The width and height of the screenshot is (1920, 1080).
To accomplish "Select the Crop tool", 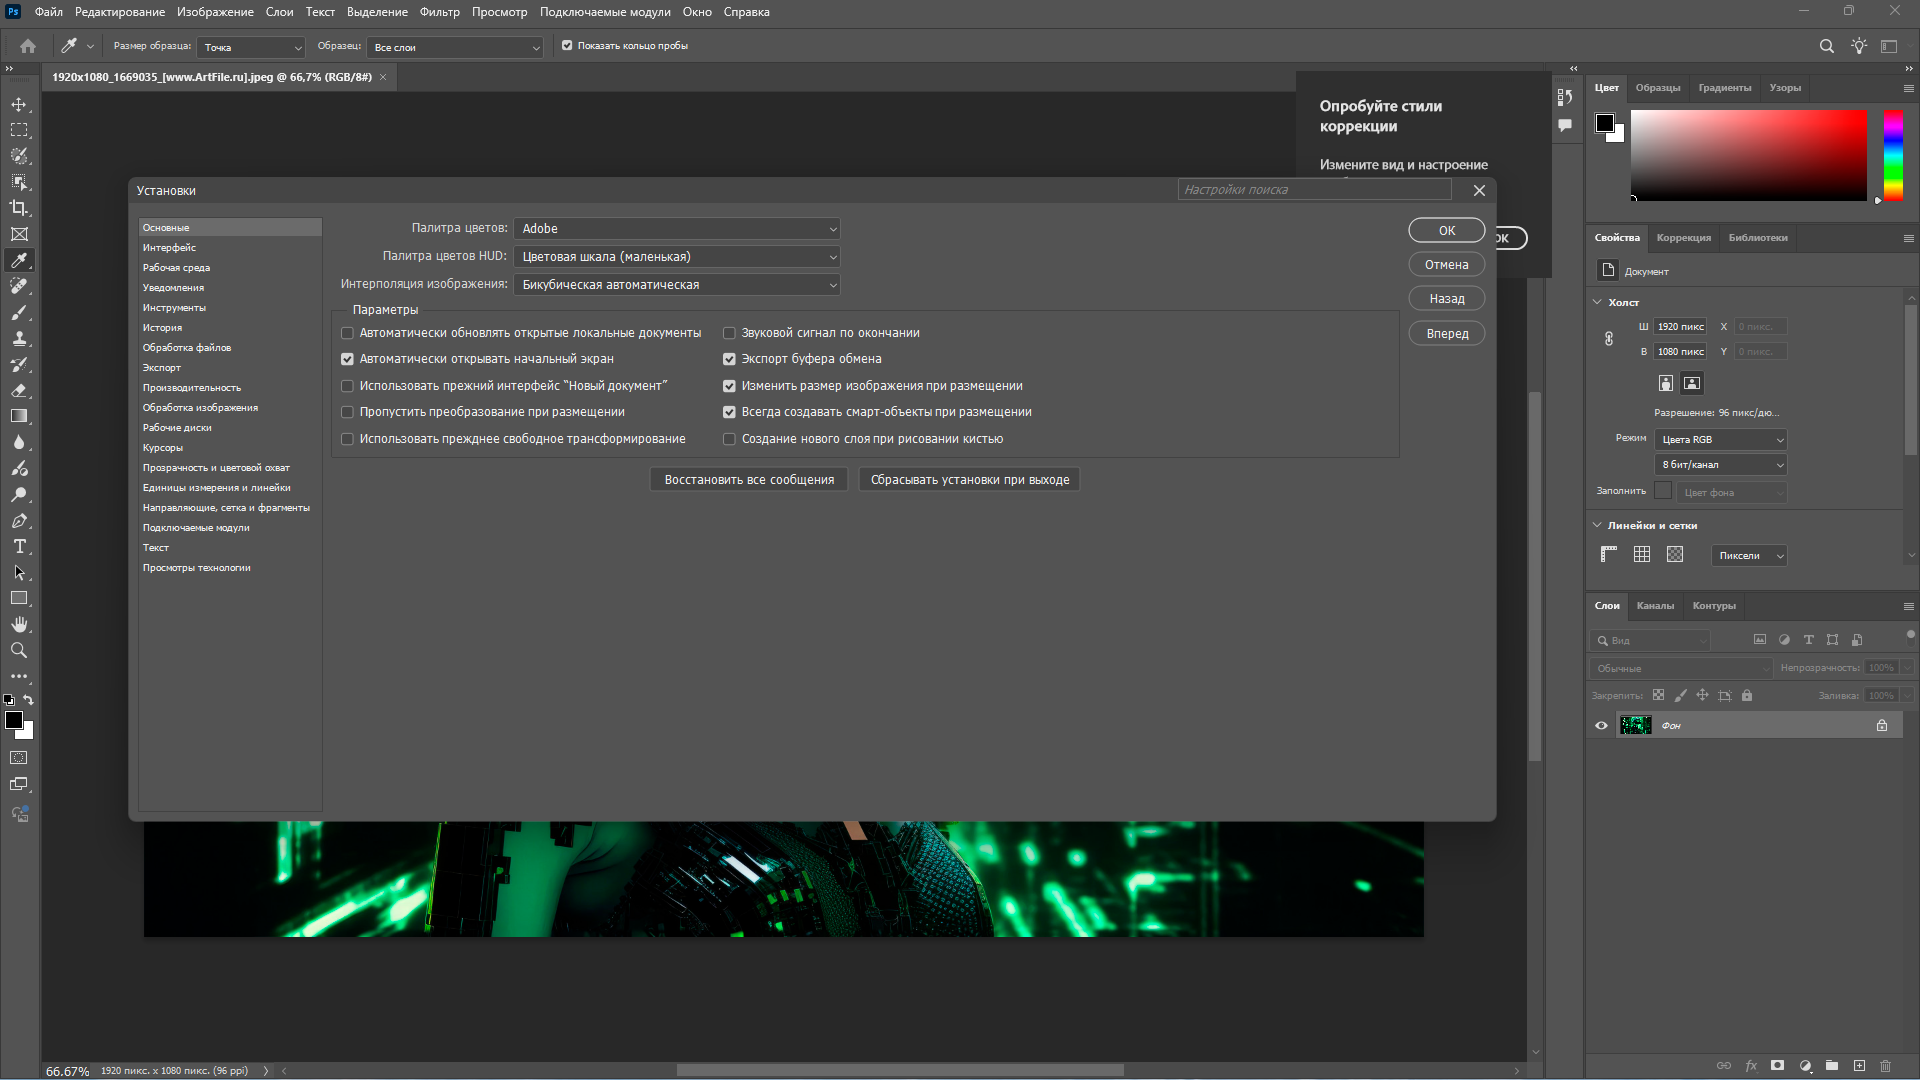I will [x=19, y=208].
